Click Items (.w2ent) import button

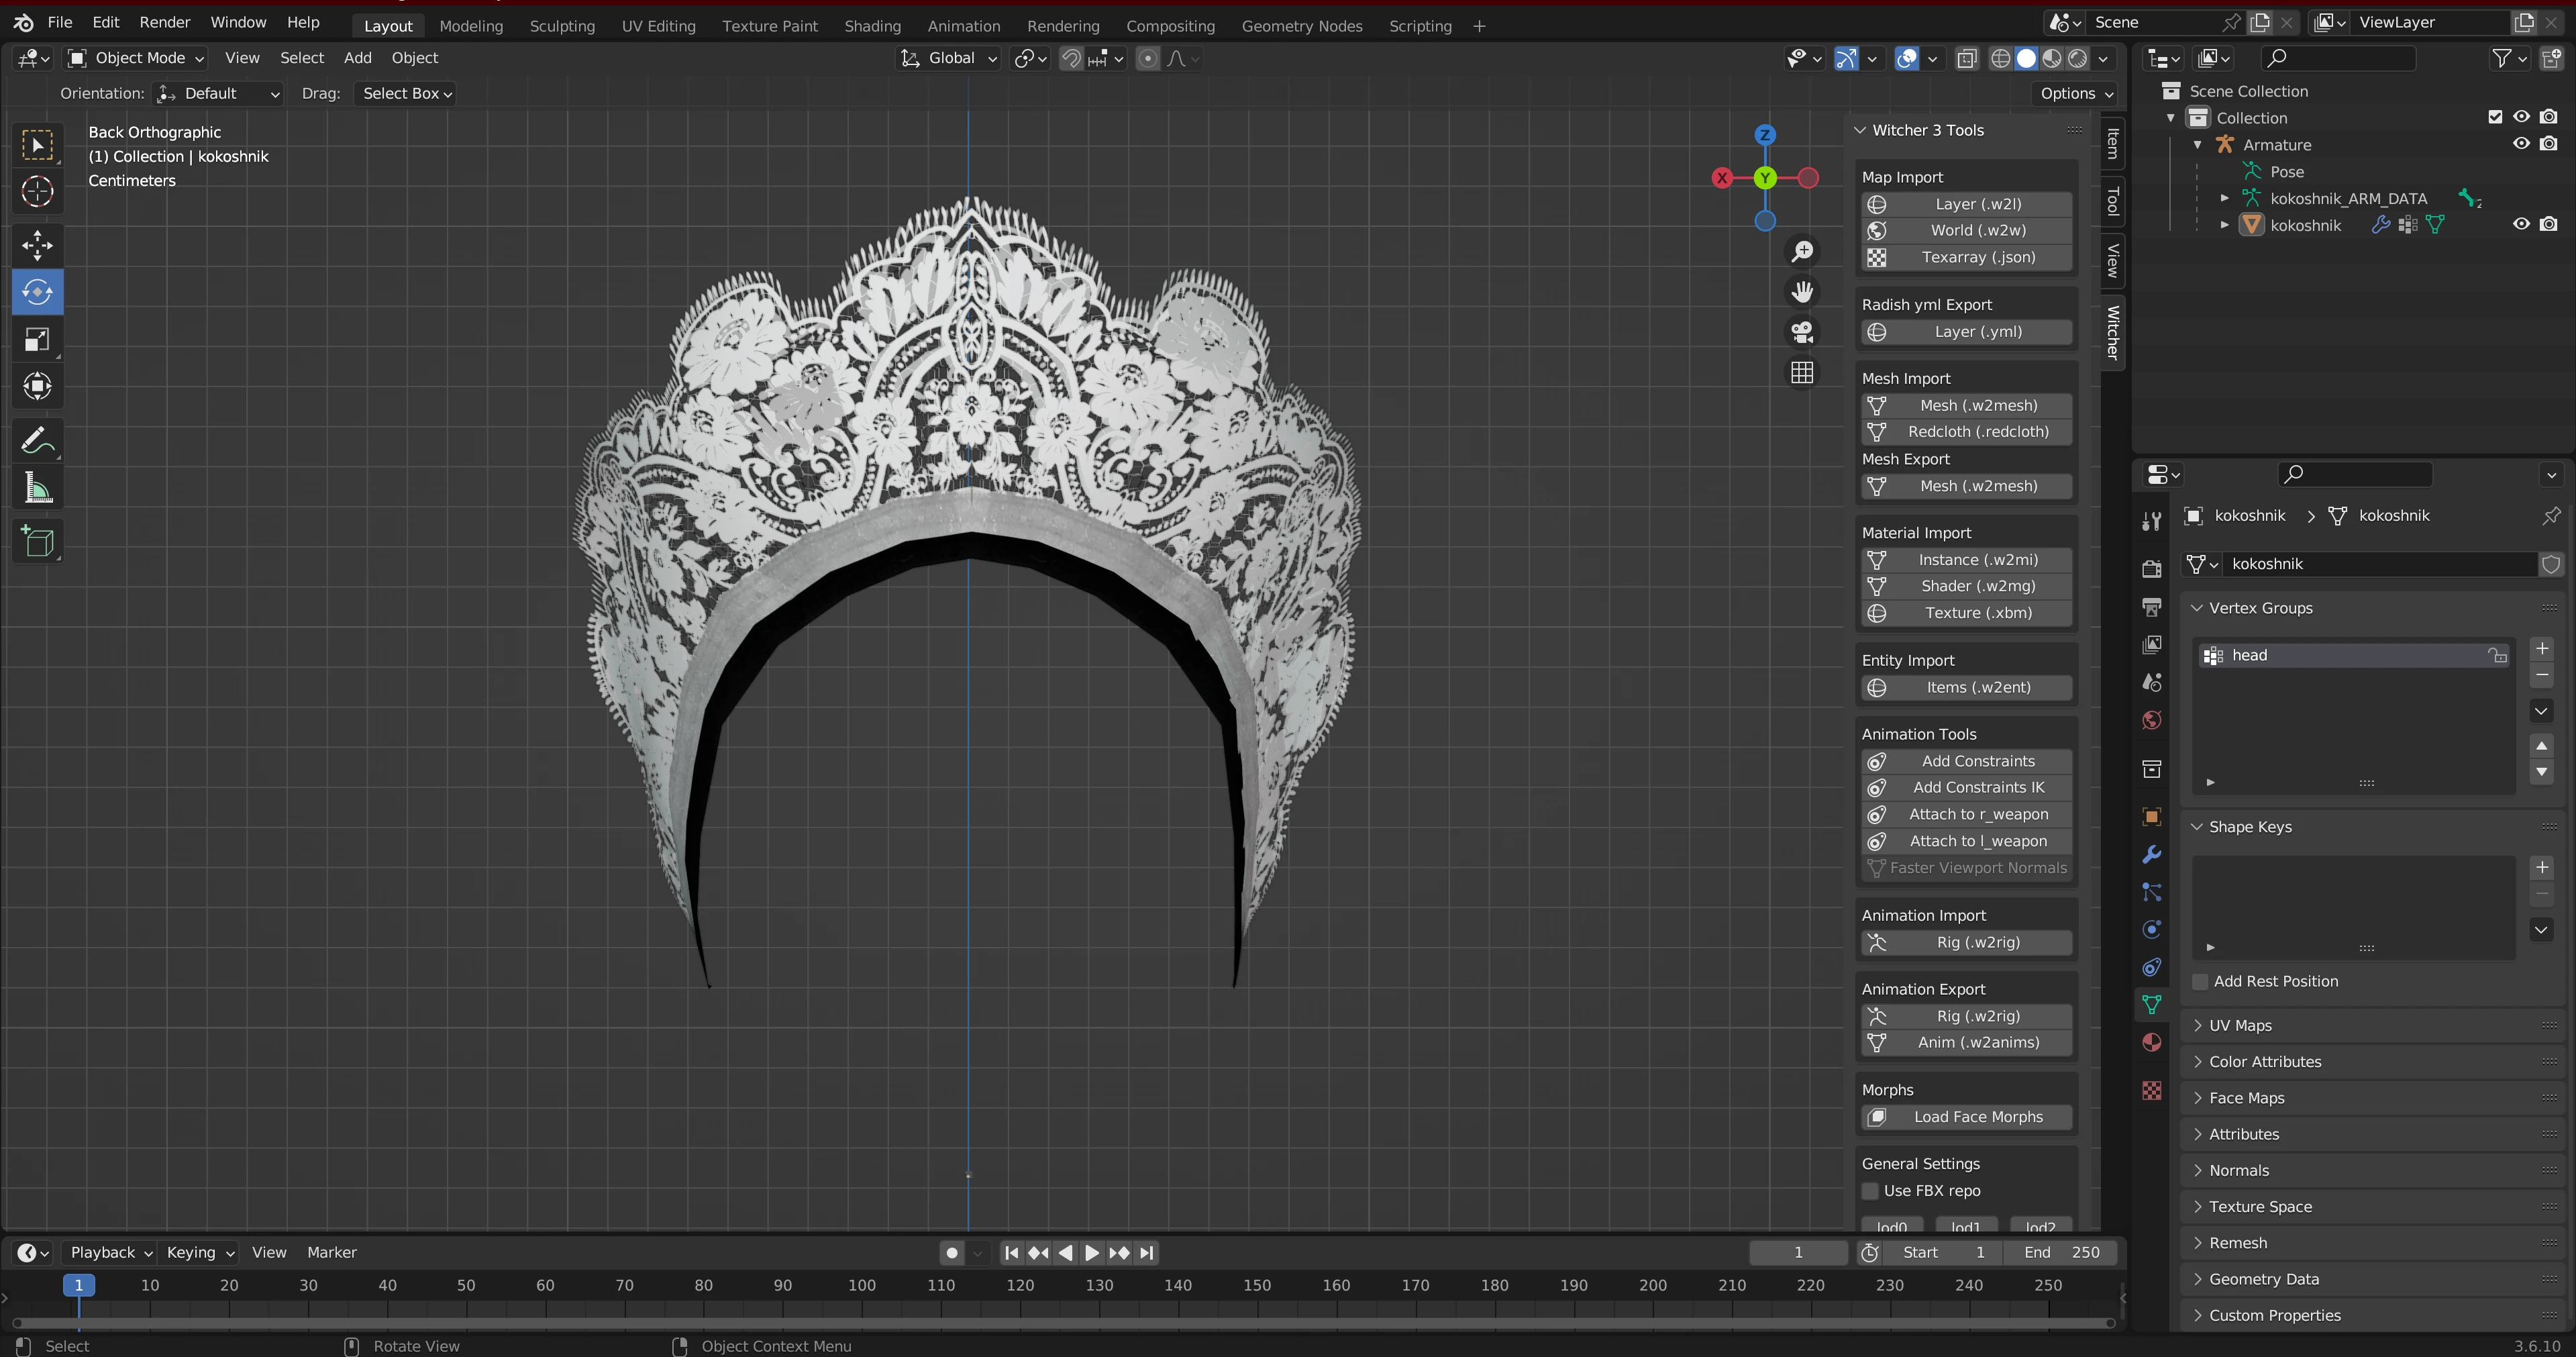pyautogui.click(x=1966, y=688)
